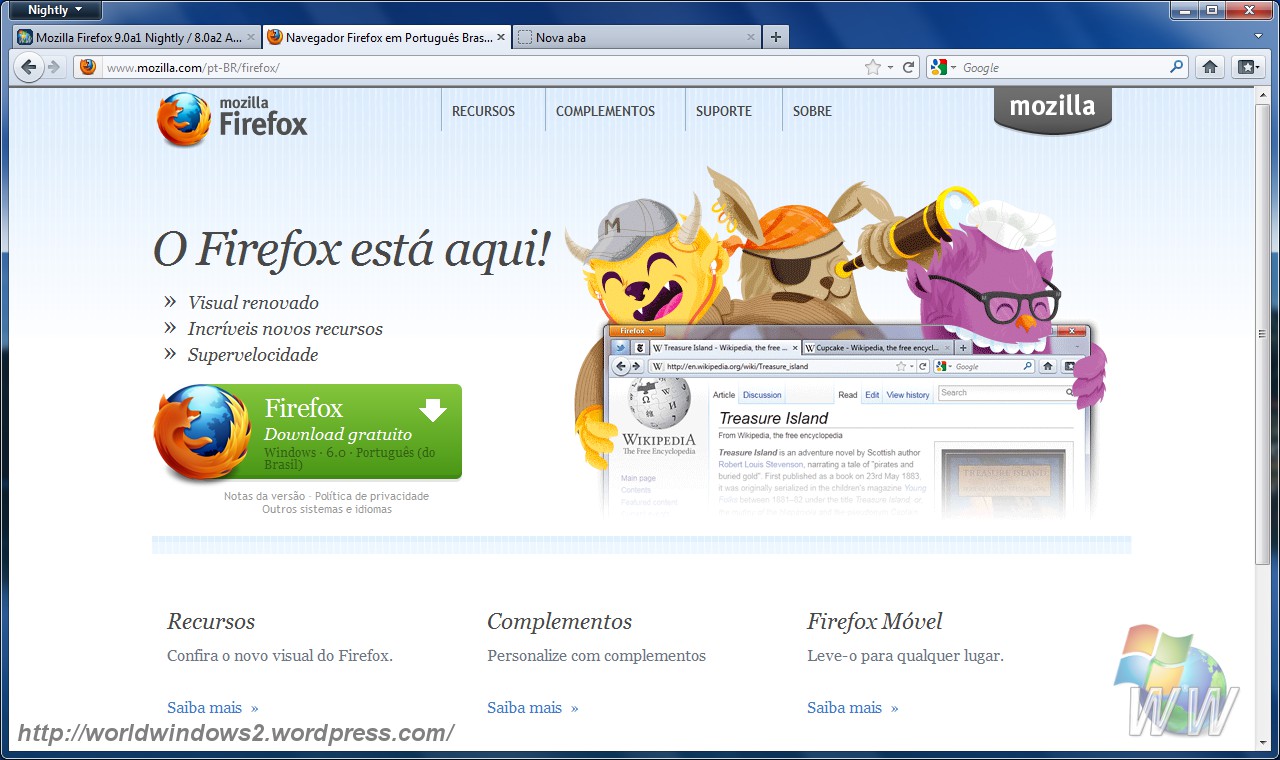Open the mozilla tab banner

pyautogui.click(x=1052, y=108)
